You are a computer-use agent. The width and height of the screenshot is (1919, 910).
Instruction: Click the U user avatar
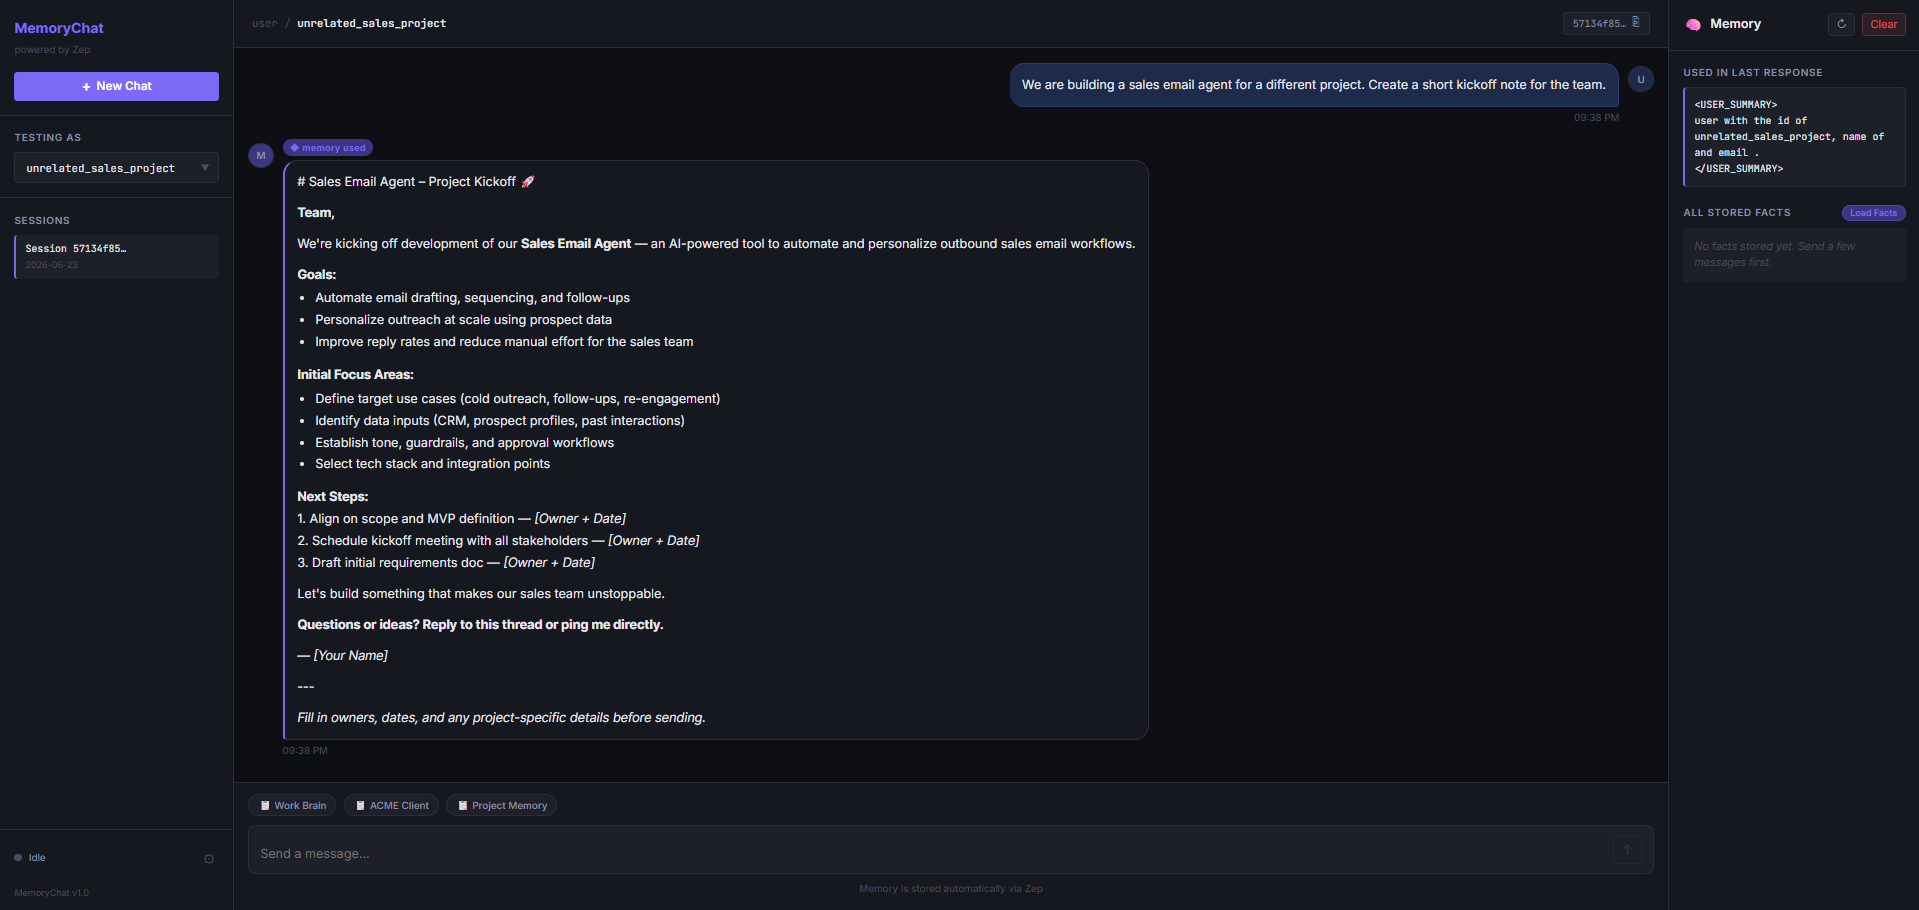1641,79
